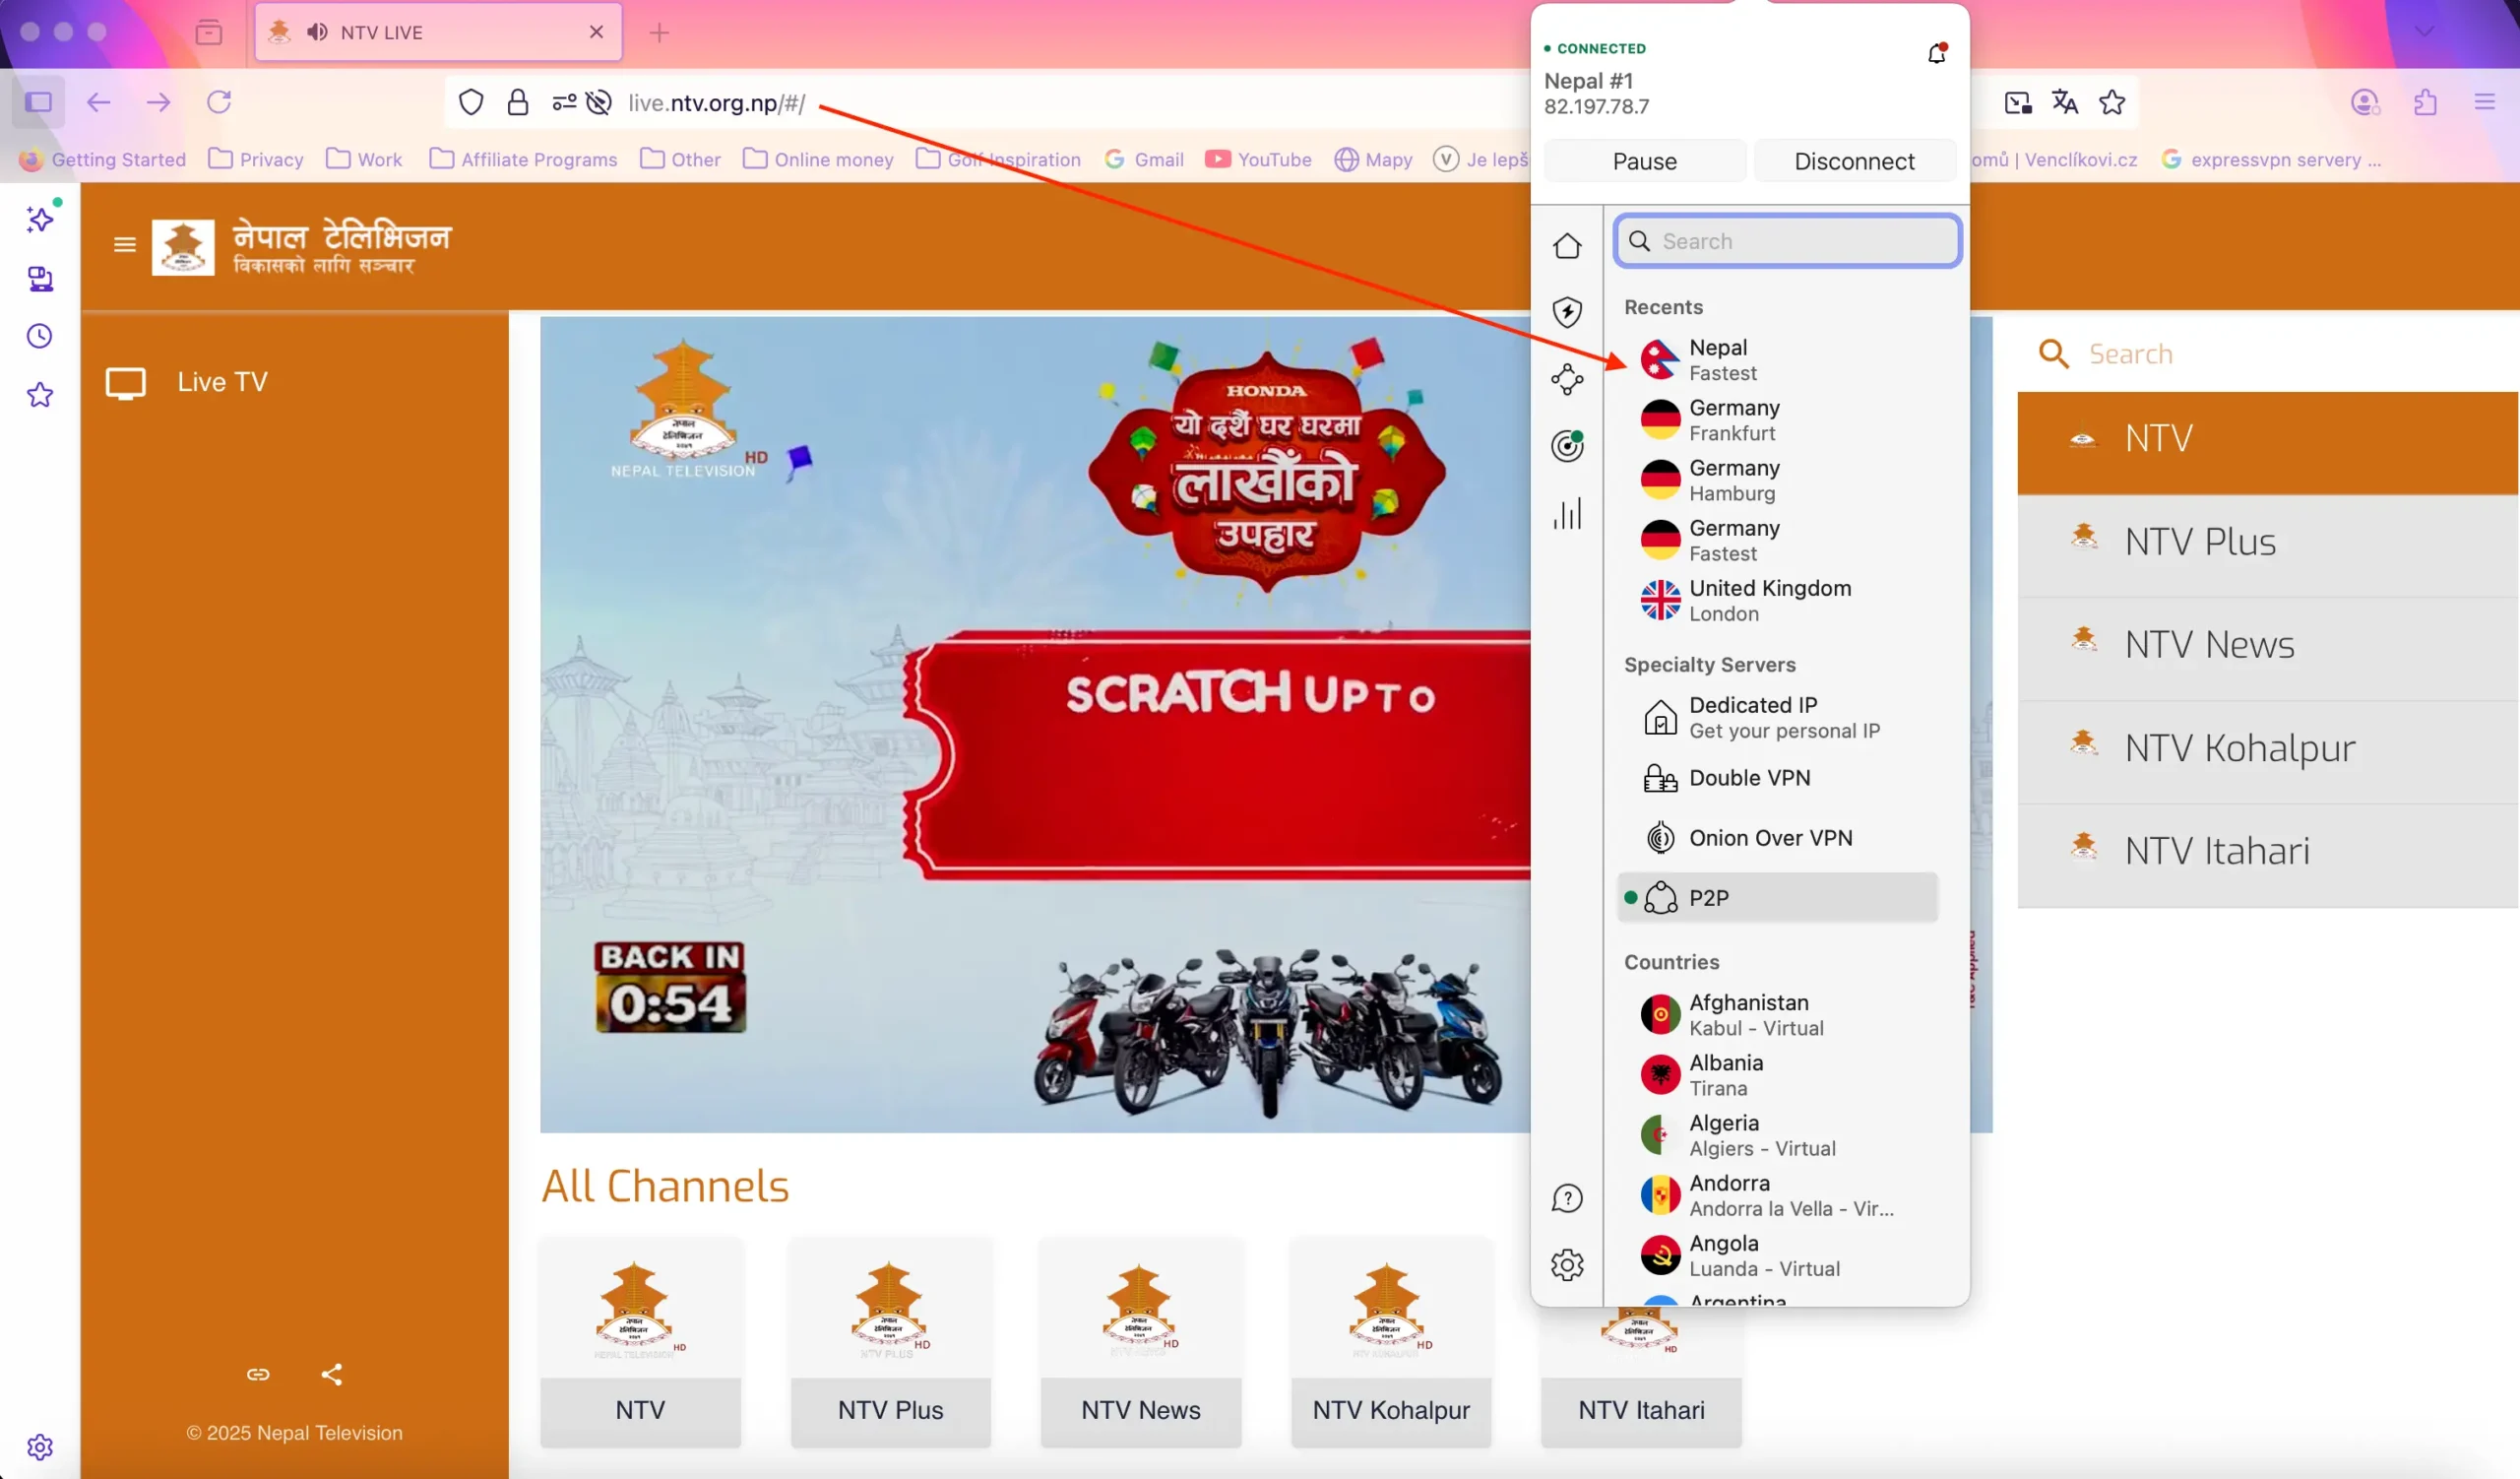Screen dimensions: 2520x1479
Task: Go back to previous page
Action: [98, 102]
